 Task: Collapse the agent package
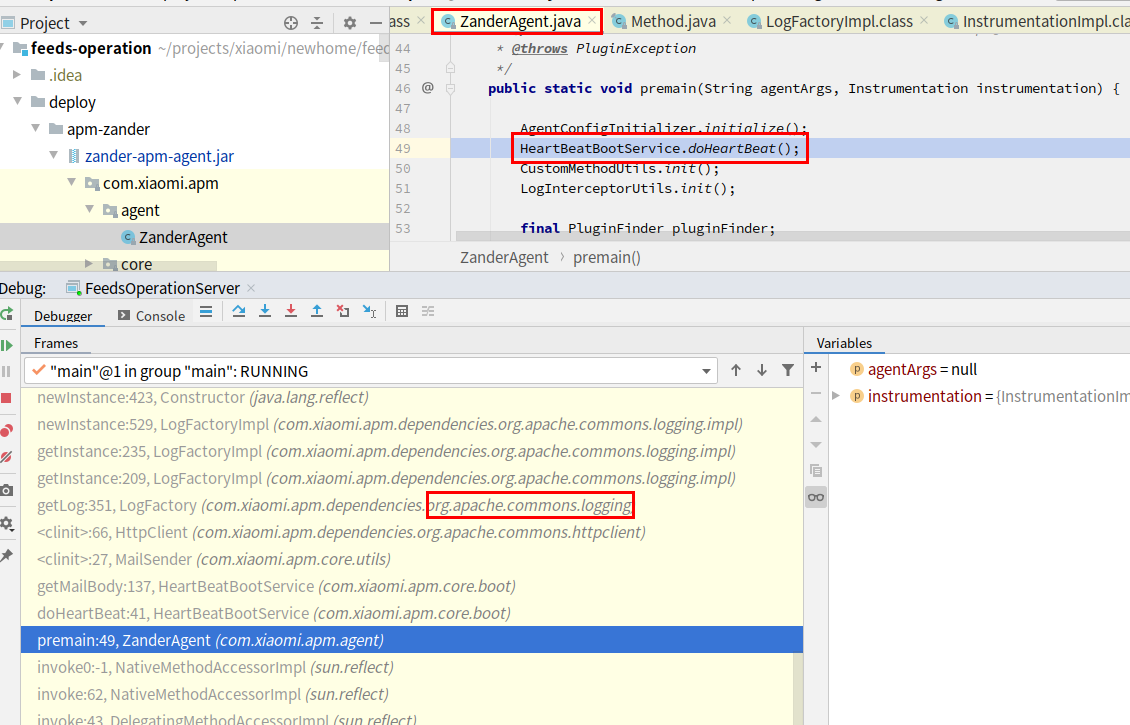point(89,209)
